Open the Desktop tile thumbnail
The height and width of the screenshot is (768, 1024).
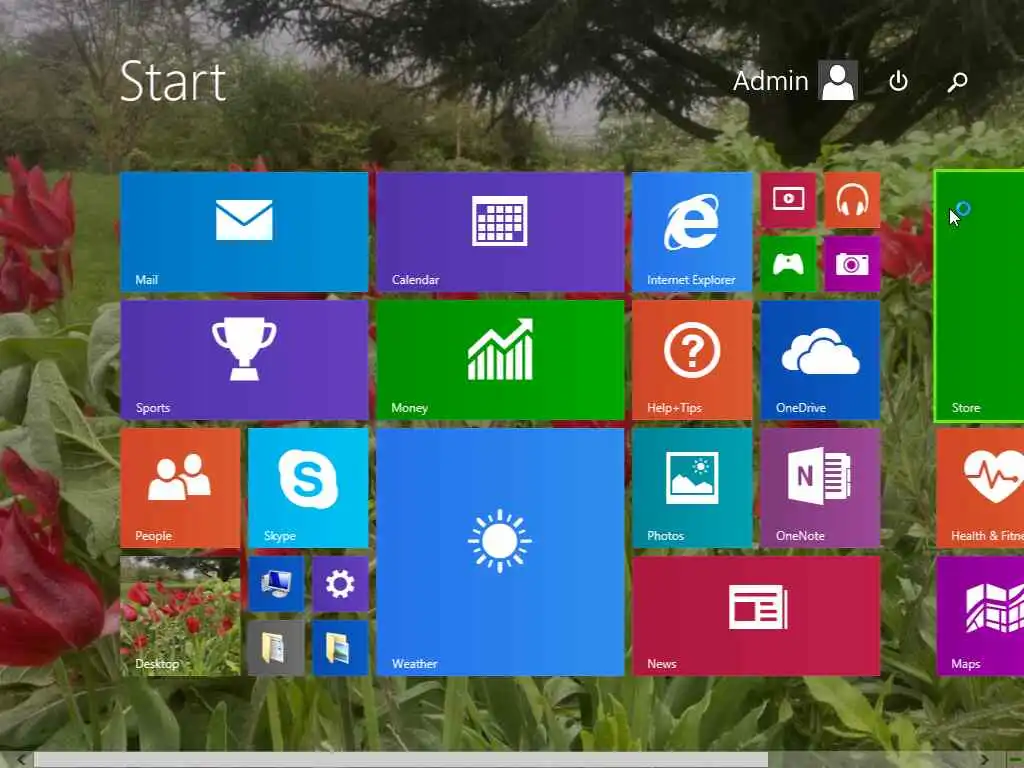tap(180, 616)
